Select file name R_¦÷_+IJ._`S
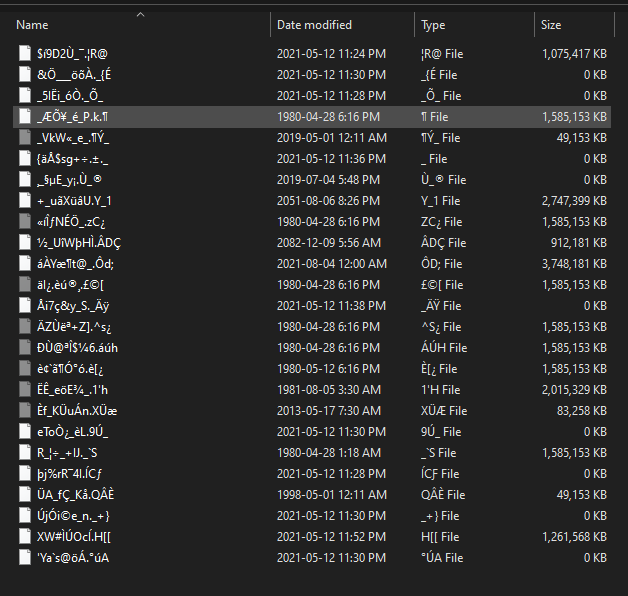Image resolution: width=628 pixels, height=596 pixels. tap(67, 453)
